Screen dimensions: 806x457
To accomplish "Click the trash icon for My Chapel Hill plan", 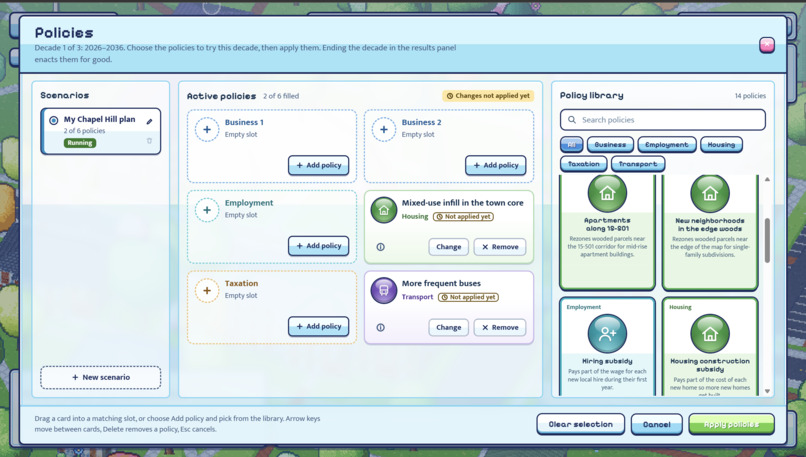I will coord(150,141).
